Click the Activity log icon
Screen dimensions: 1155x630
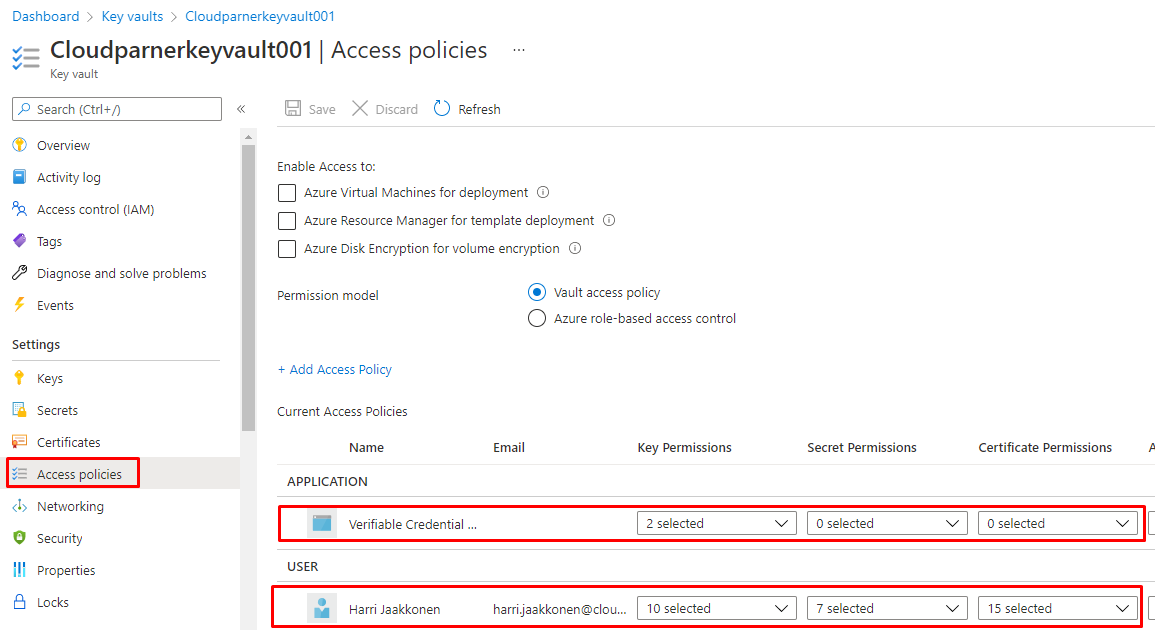(x=19, y=177)
